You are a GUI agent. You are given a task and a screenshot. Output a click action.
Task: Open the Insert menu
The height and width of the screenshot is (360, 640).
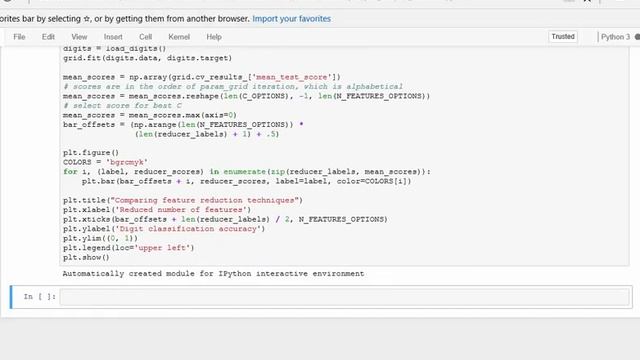(113, 37)
